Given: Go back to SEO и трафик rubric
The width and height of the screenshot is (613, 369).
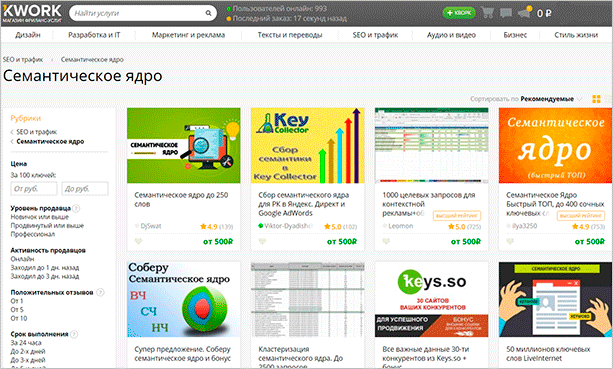Looking at the screenshot, I should 37,132.
